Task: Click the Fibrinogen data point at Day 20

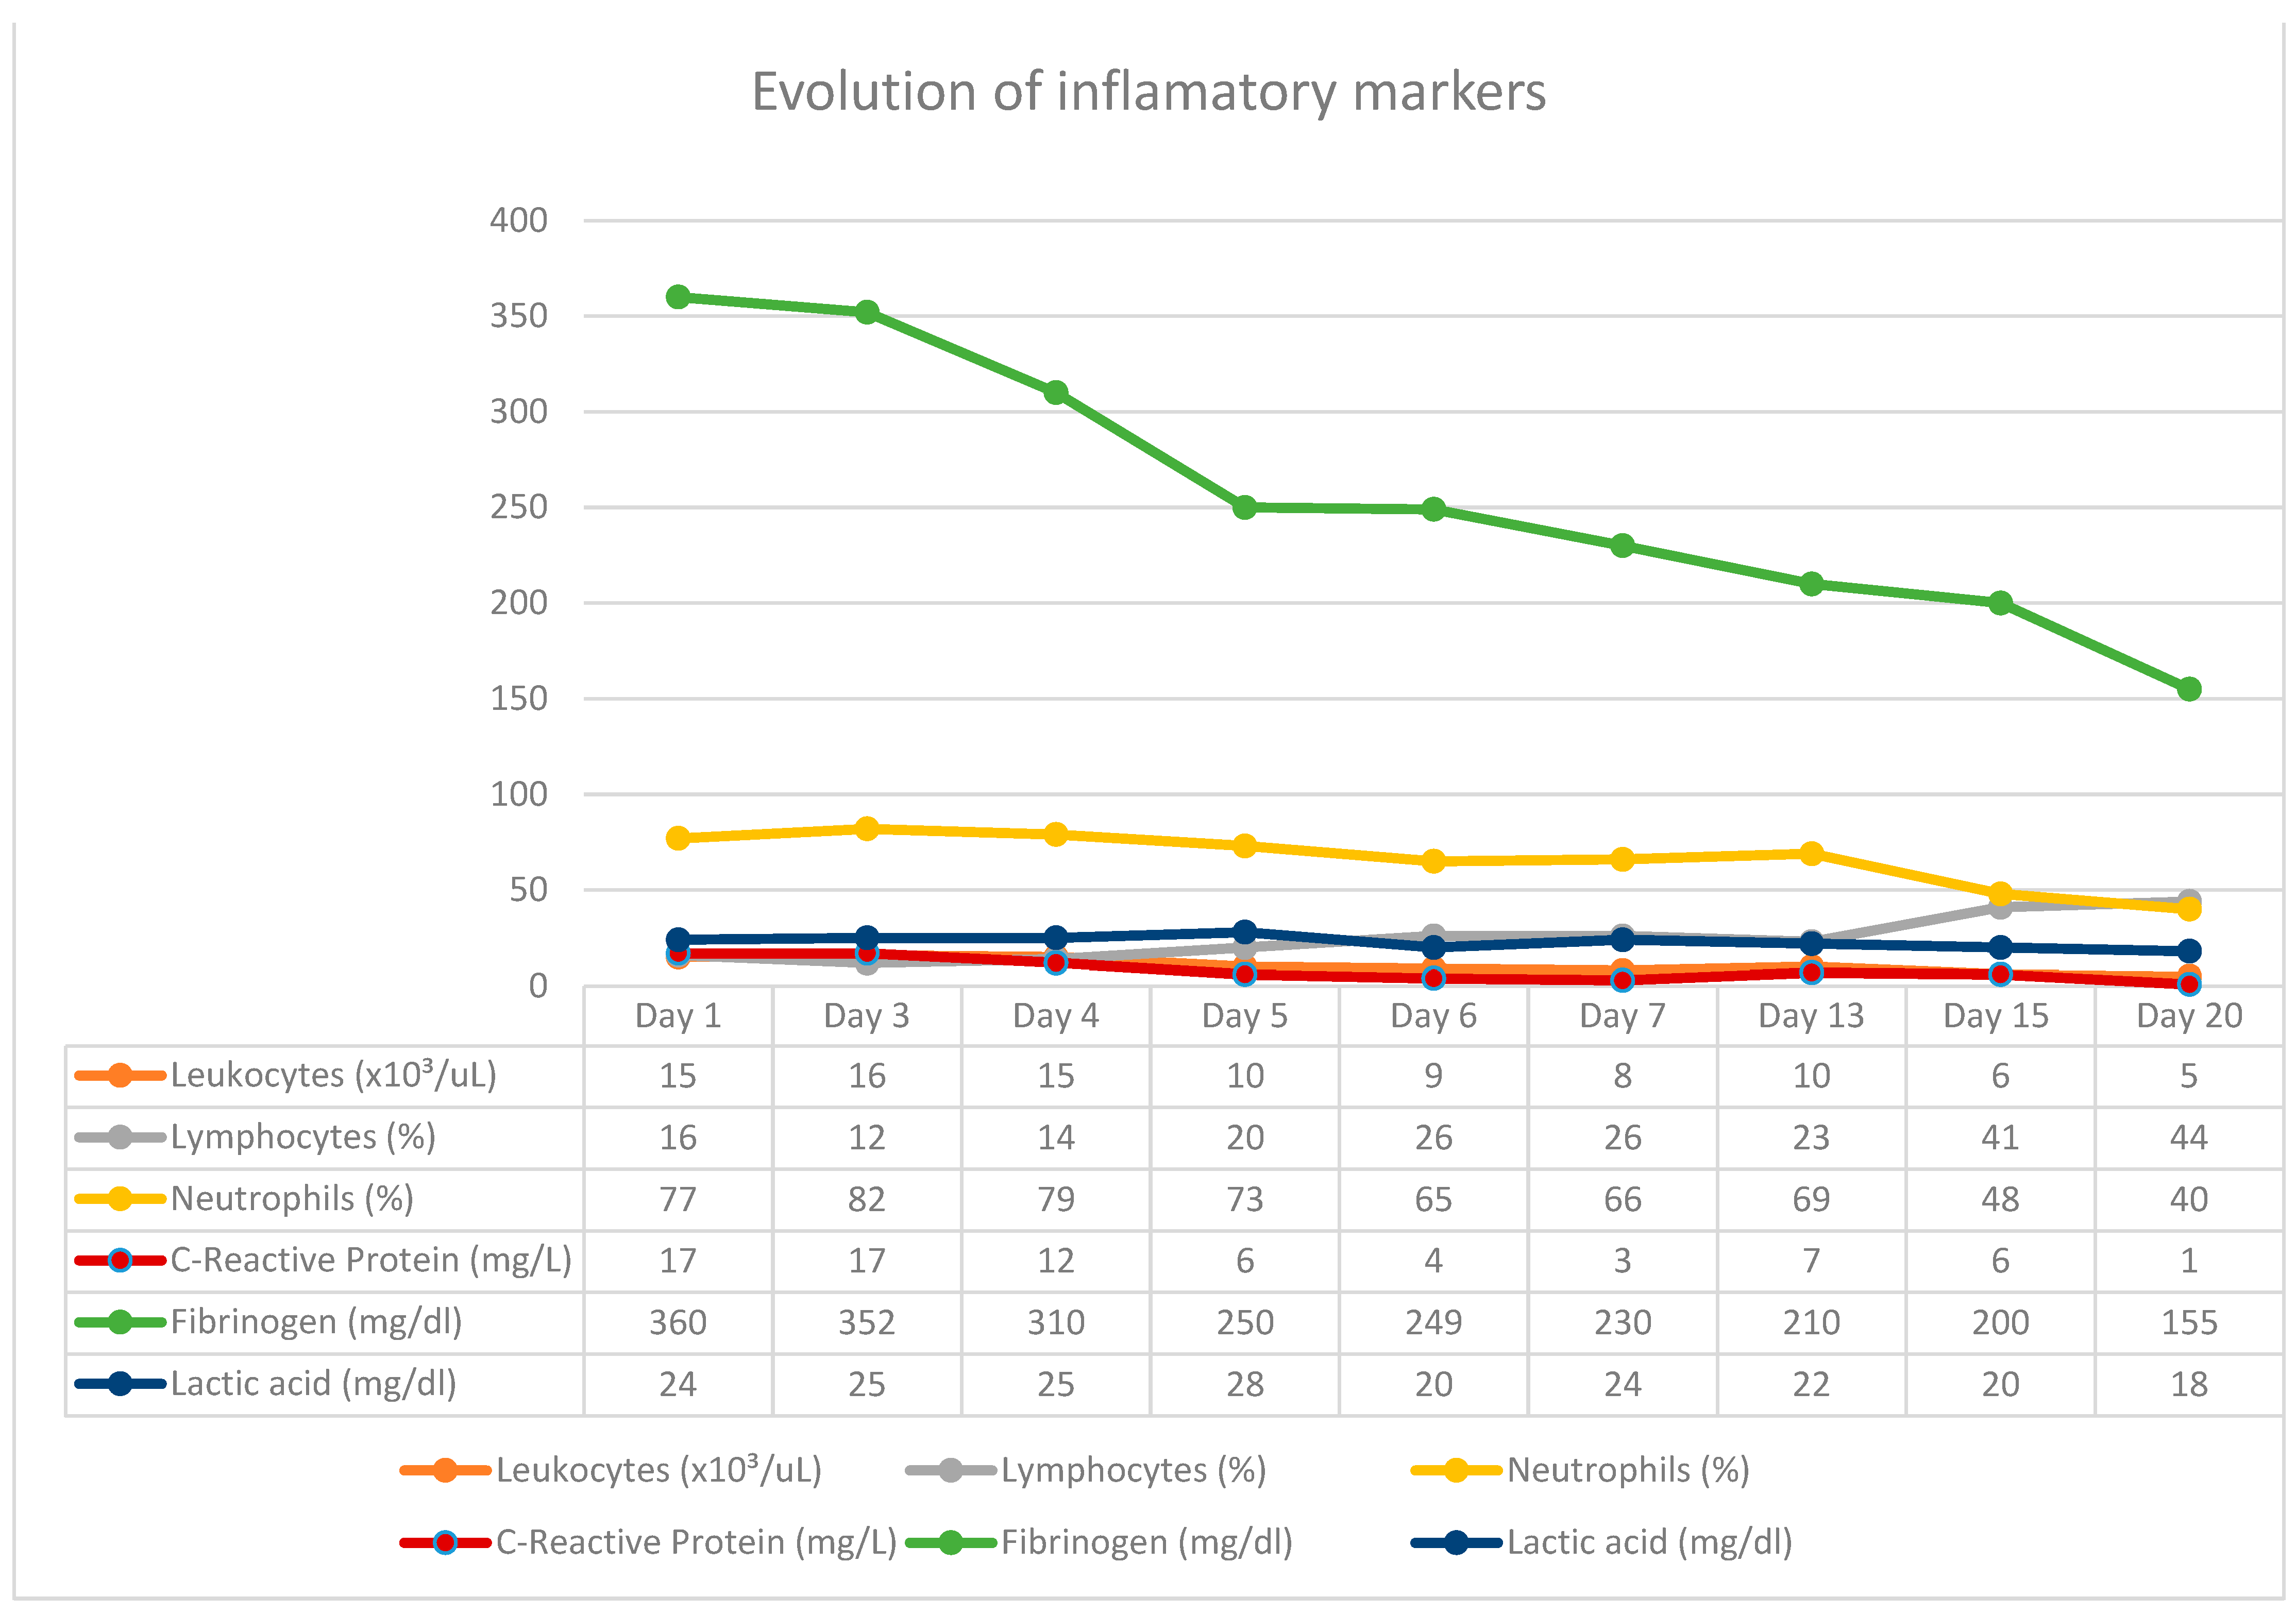Action: click(x=2189, y=689)
